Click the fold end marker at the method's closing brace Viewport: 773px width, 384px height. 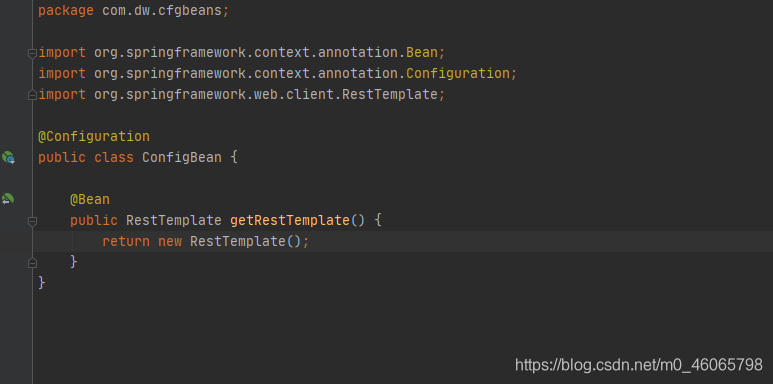click(x=32, y=263)
